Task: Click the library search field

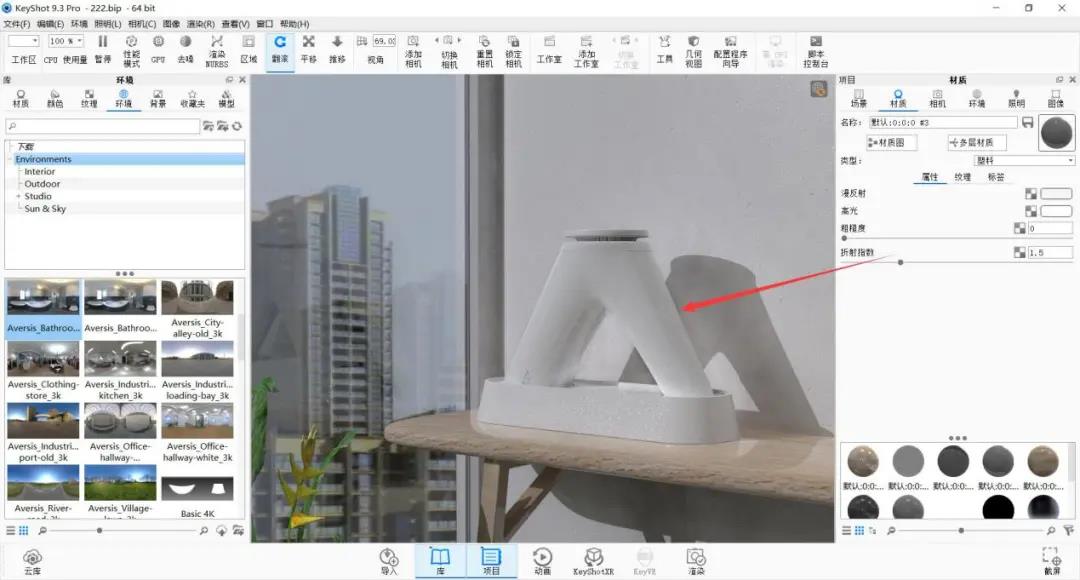Action: click(x=103, y=126)
